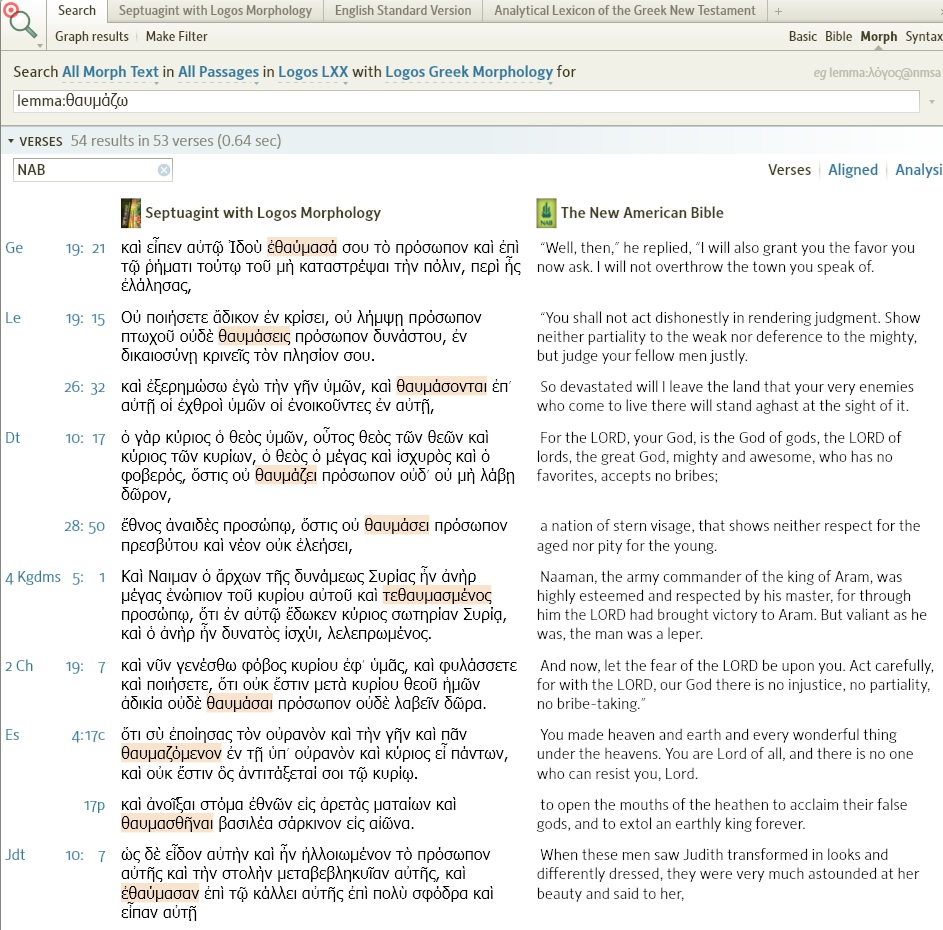
Task: Open Analytical Lexicon of the Greek New Testament tab
Action: point(625,11)
